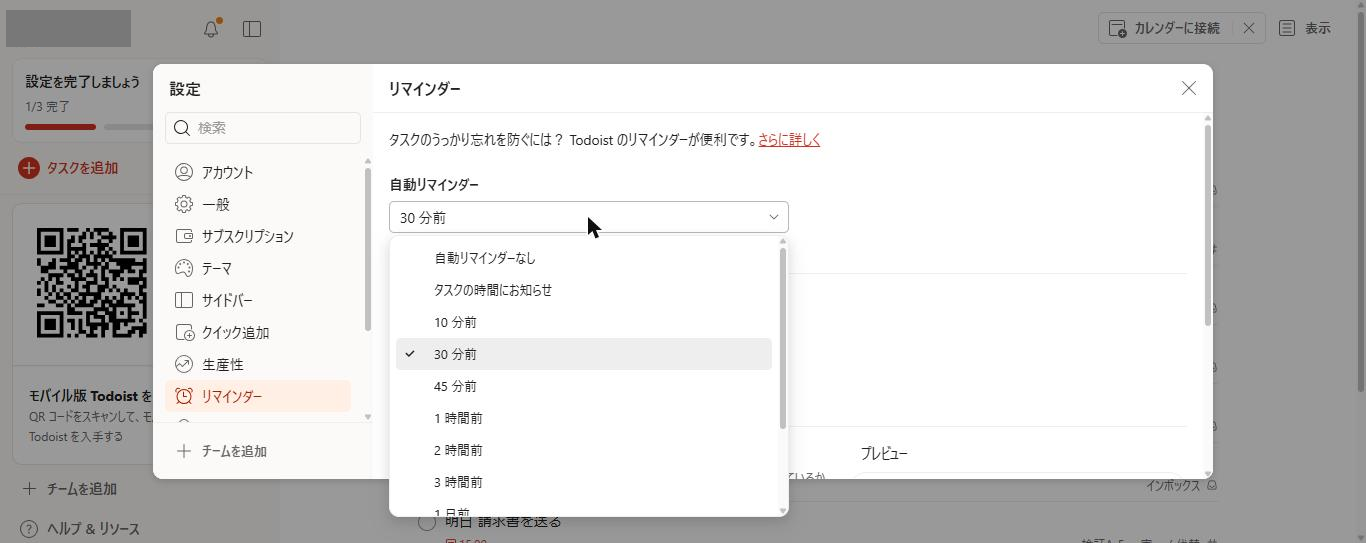Click the テーマ palette icon

coord(184,268)
